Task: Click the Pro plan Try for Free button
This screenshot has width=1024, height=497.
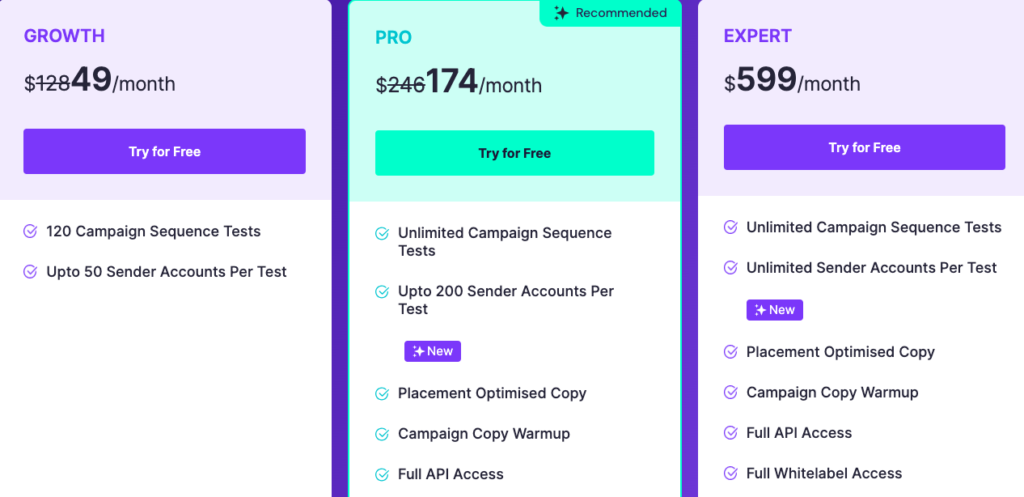Action: [x=514, y=153]
